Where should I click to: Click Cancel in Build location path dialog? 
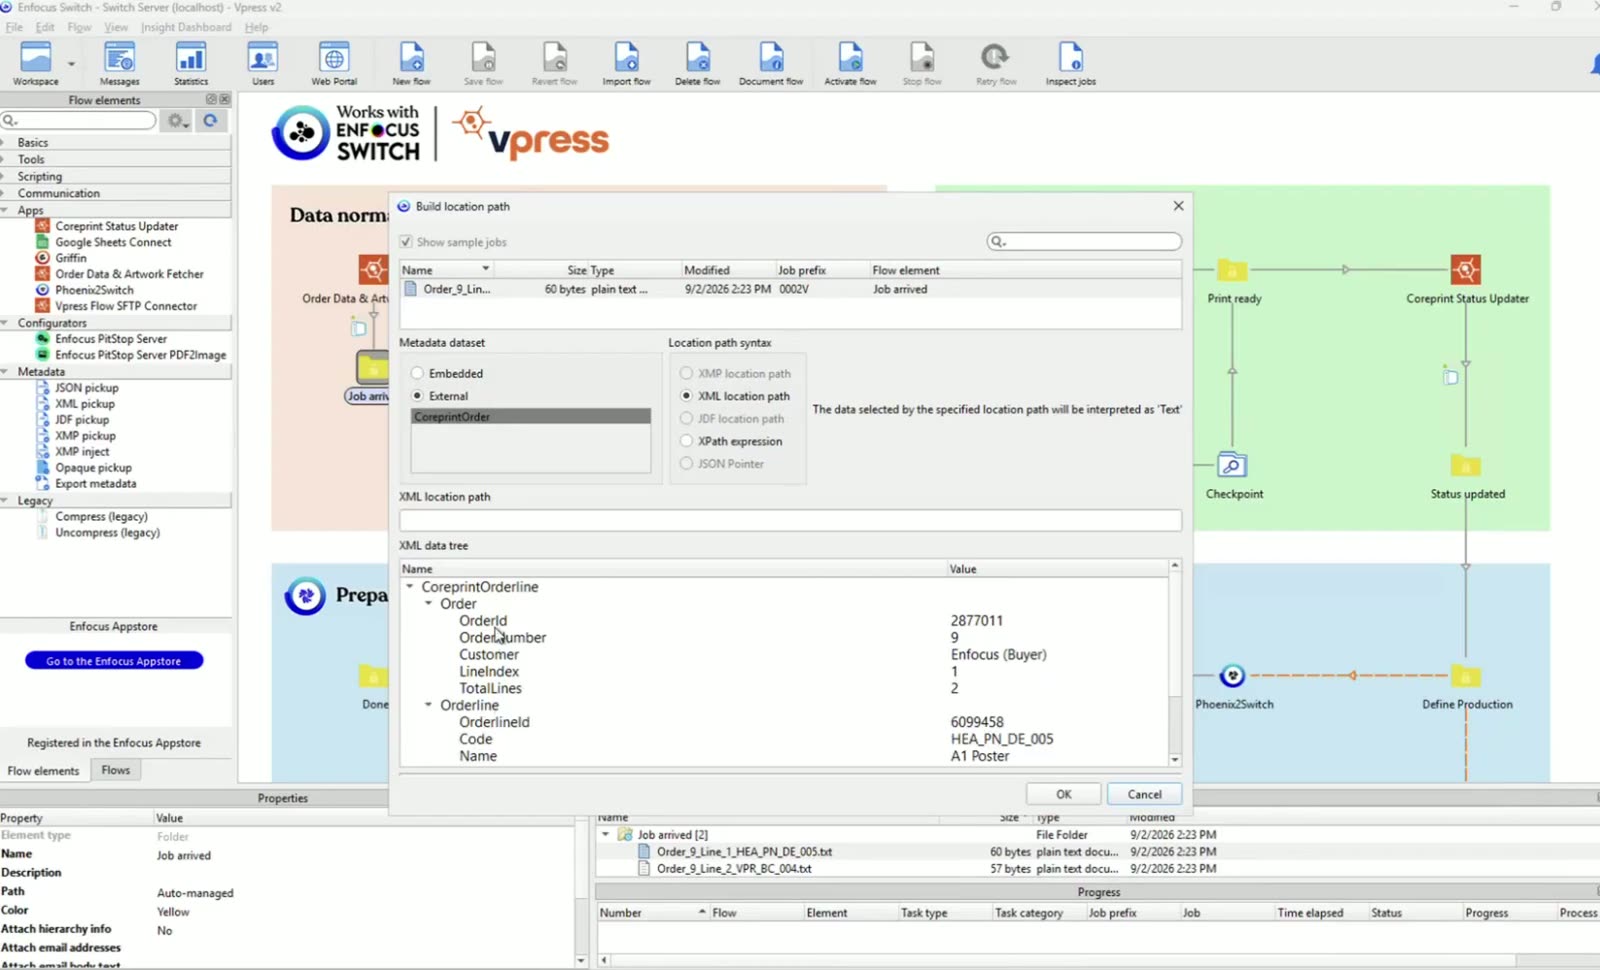pos(1145,794)
